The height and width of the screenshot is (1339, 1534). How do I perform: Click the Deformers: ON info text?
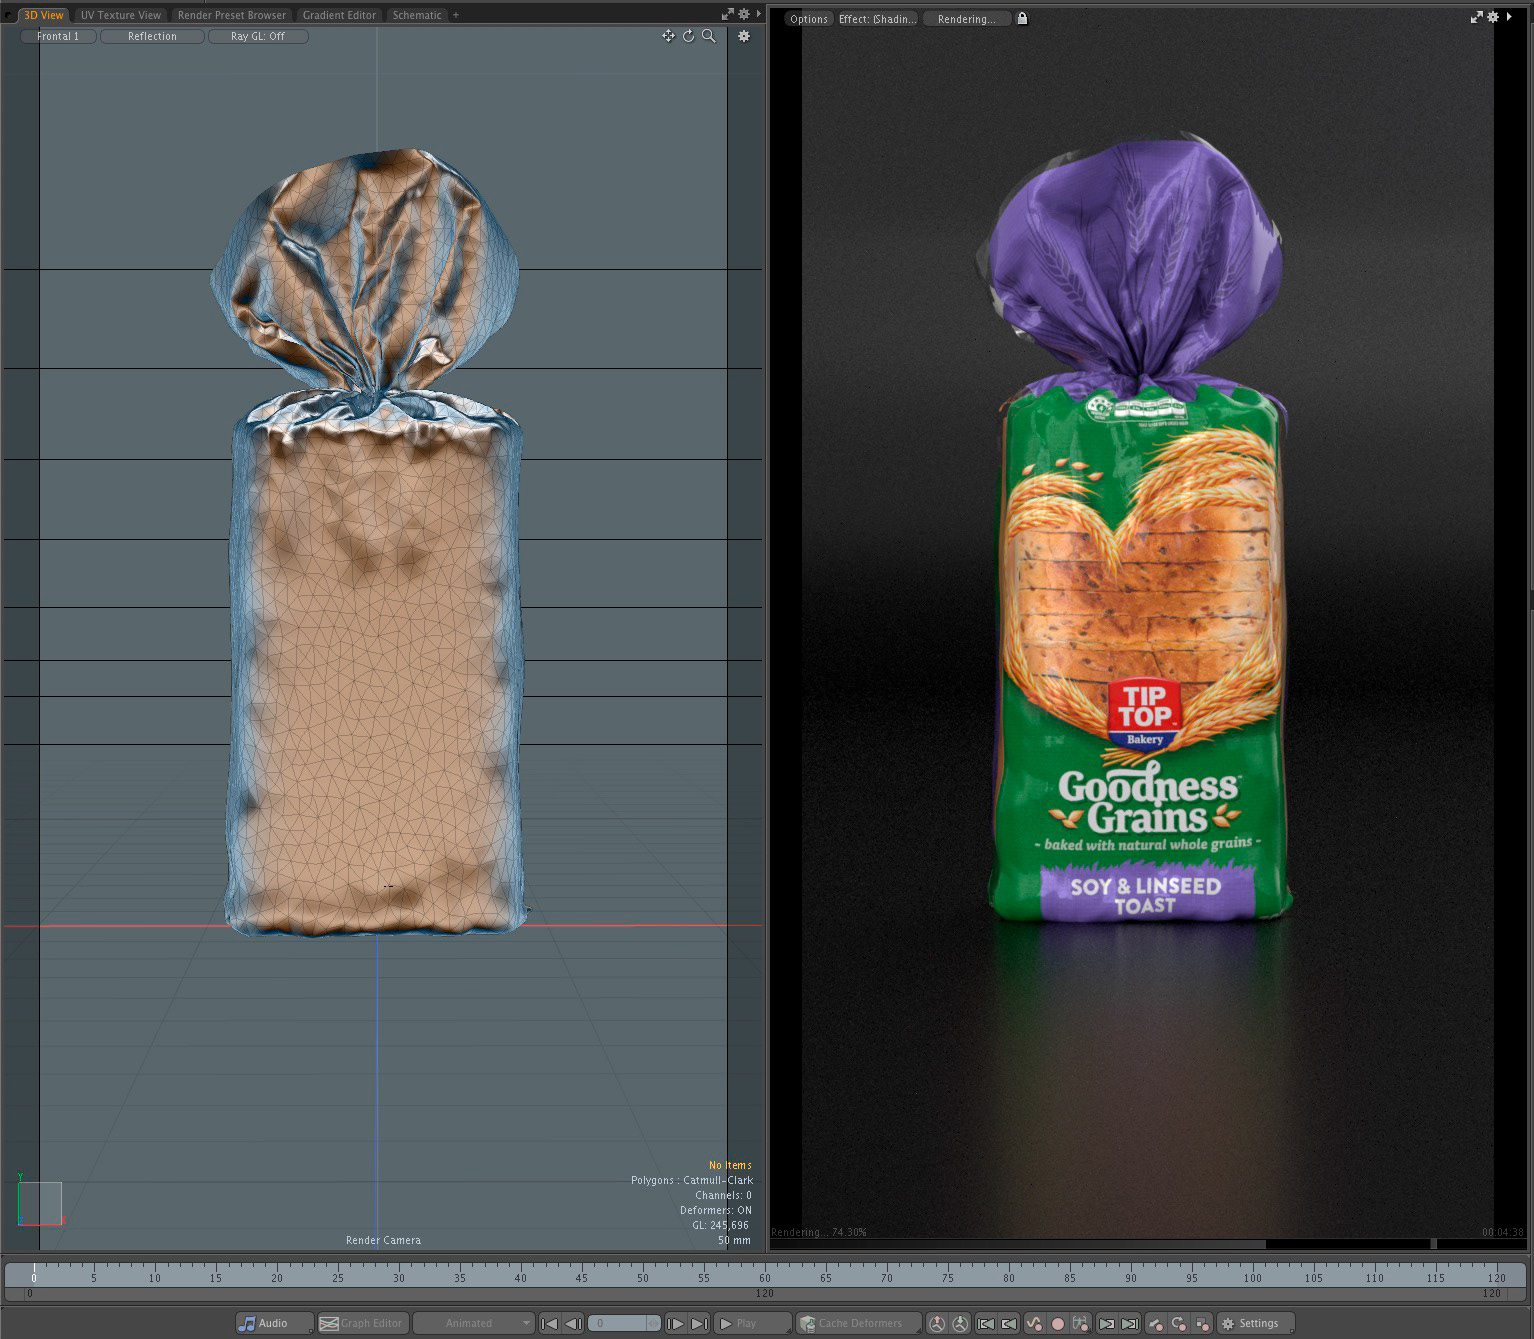(715, 1210)
